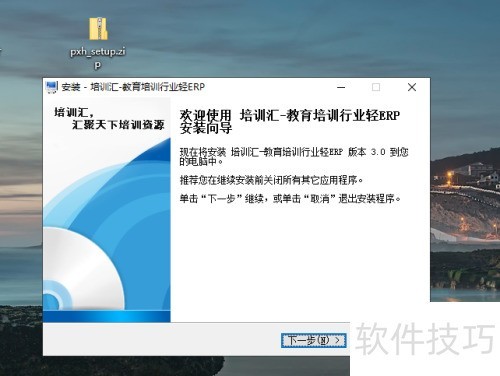Click the title text 安装 - 培训汇-教育培训行业轻ERP
Image resolution: width=500 pixels, height=376 pixels.
(133, 87)
